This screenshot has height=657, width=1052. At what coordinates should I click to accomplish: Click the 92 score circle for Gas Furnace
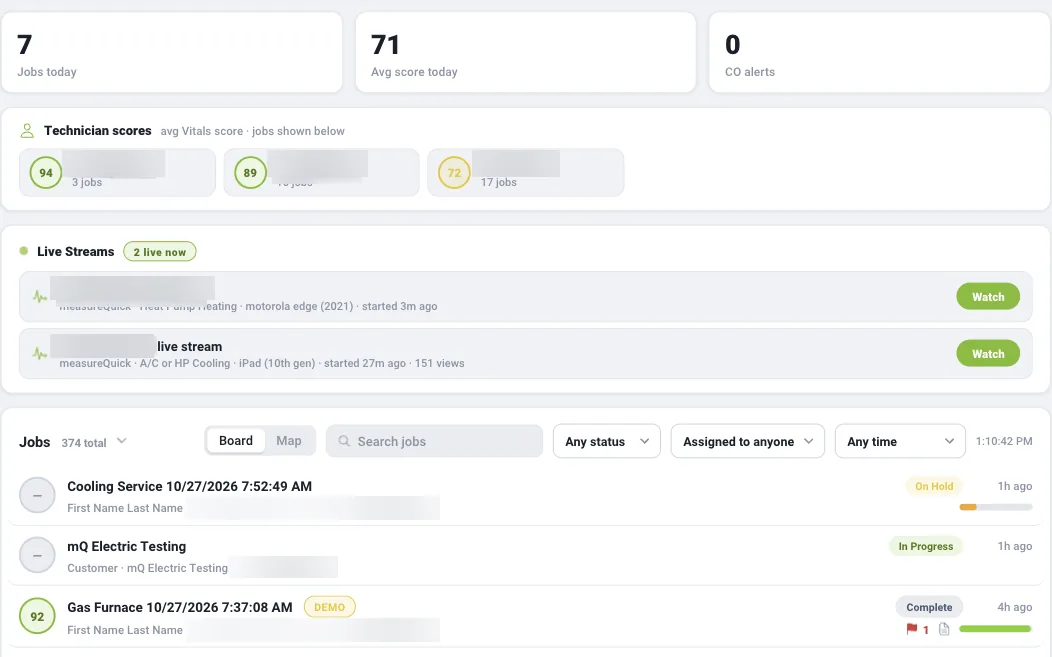38,616
